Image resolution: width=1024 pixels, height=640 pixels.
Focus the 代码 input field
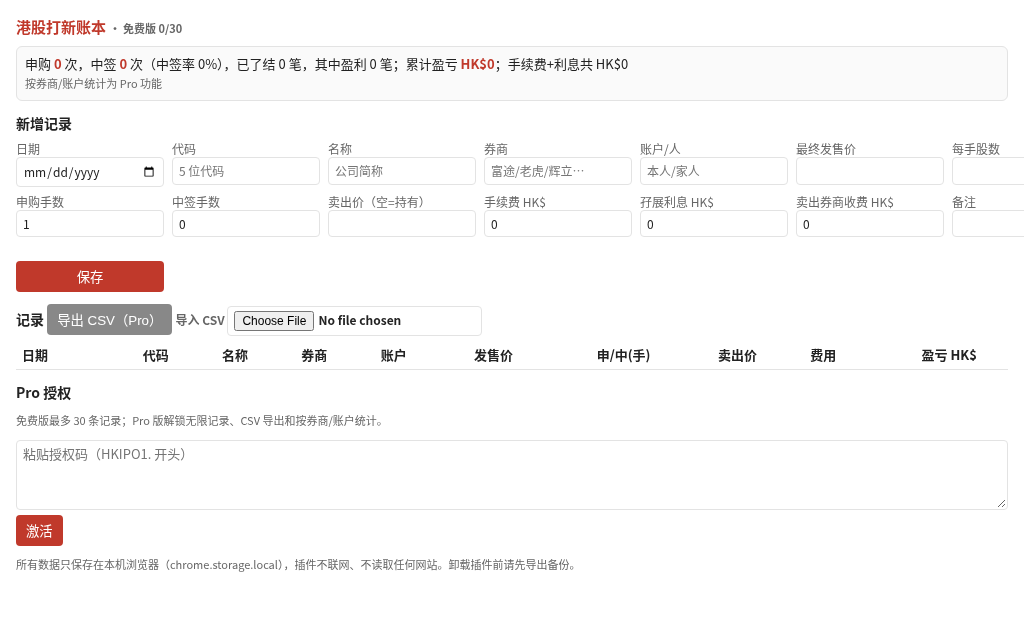point(246,171)
